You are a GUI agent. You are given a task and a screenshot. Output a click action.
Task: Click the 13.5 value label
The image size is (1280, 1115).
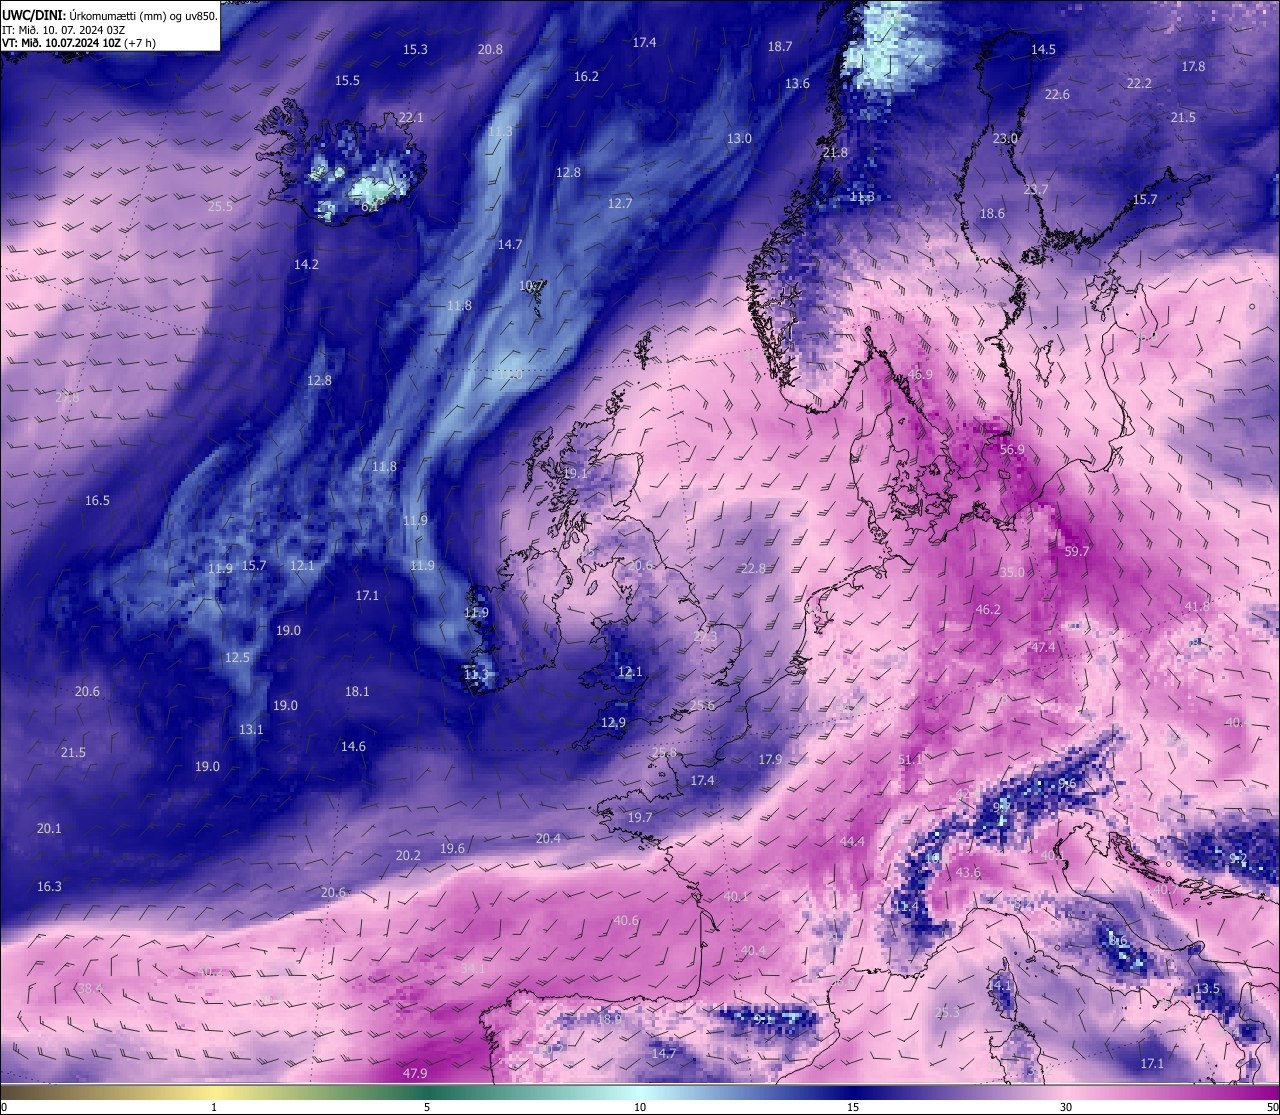pos(1207,989)
